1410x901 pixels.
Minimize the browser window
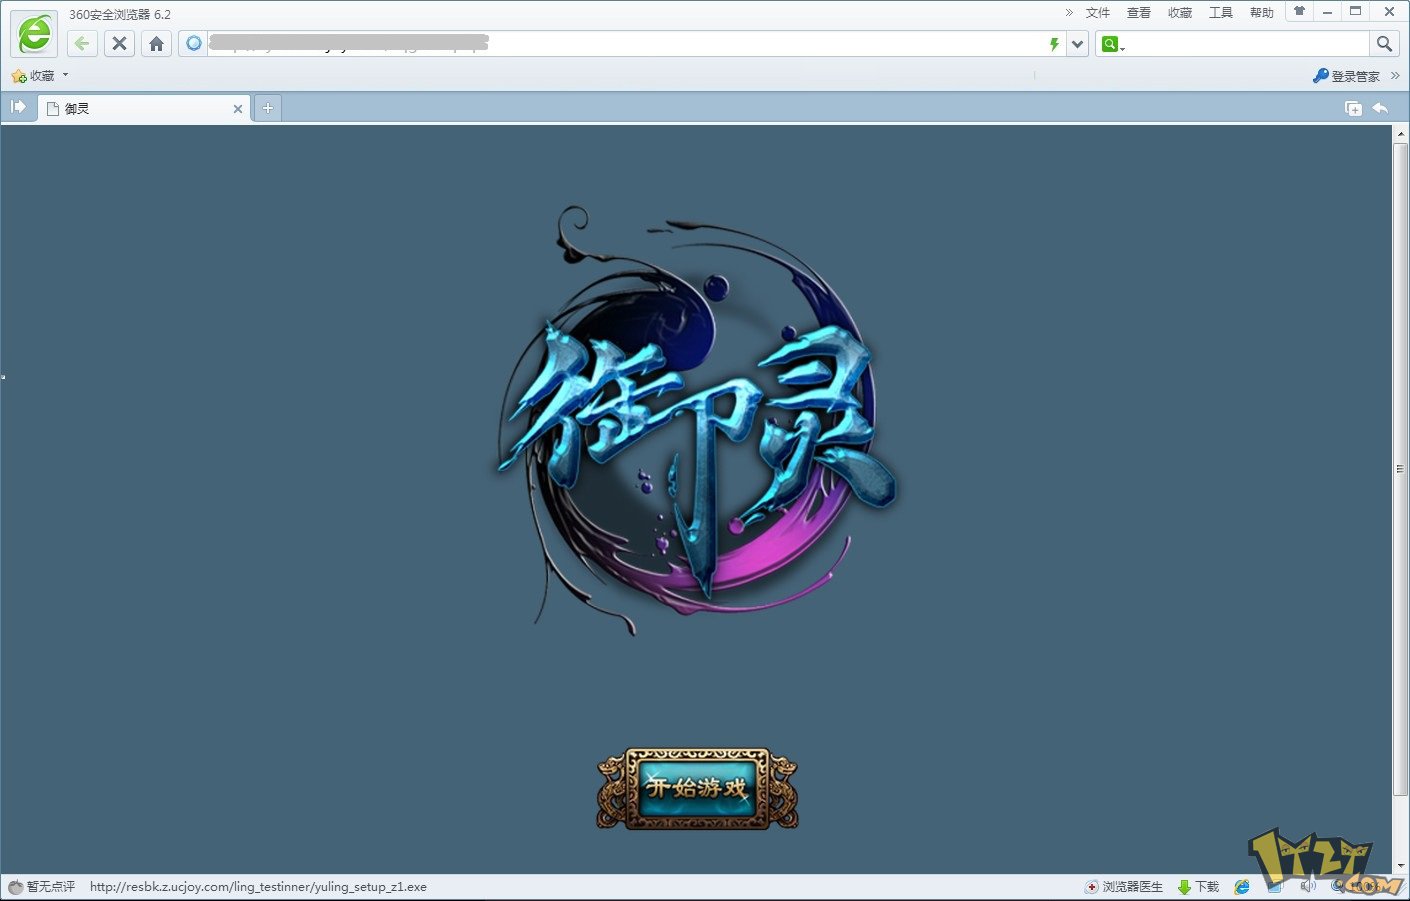coord(1327,12)
